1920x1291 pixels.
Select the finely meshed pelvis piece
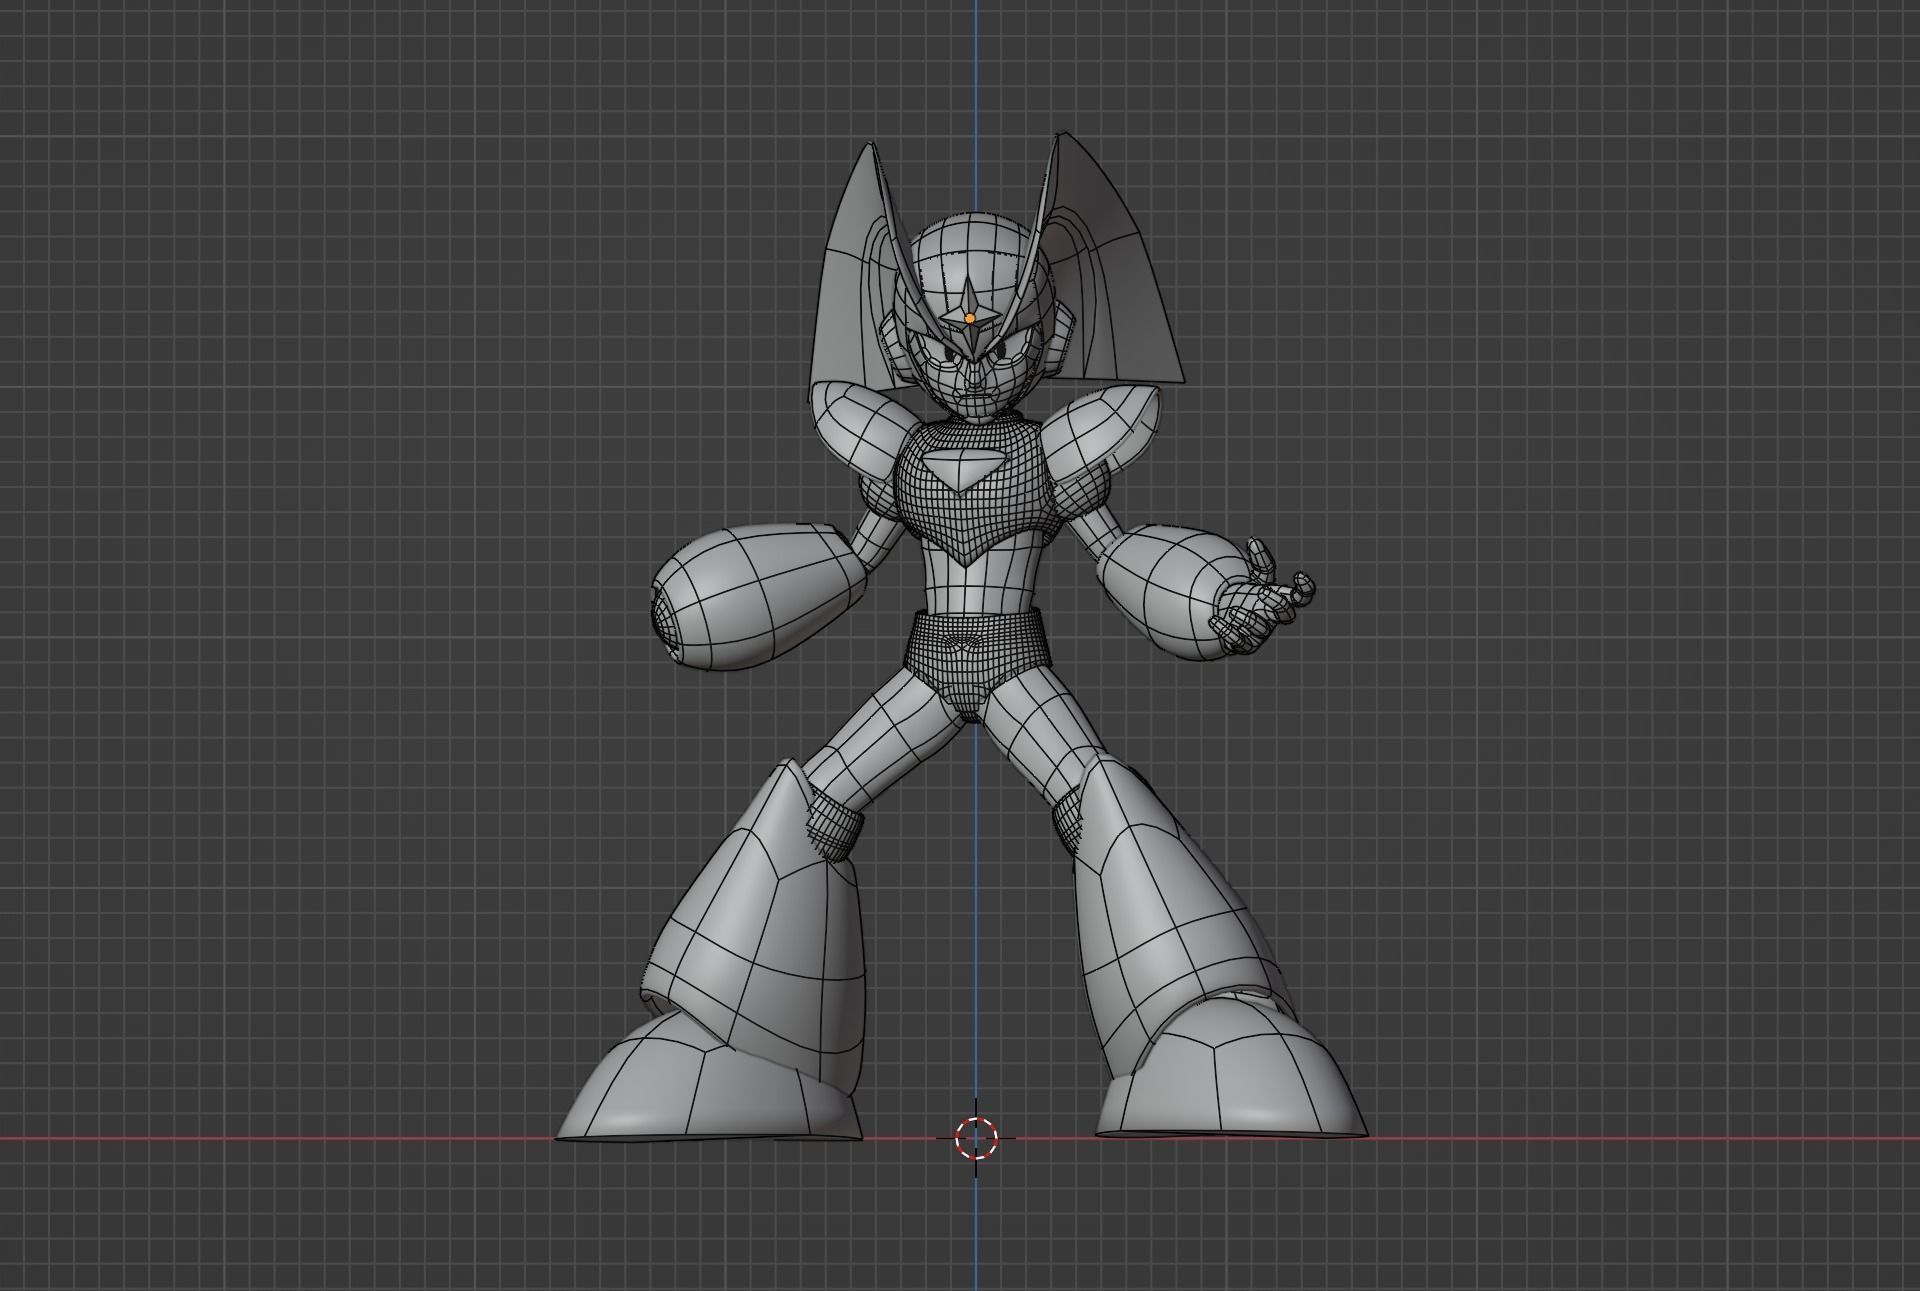(x=978, y=662)
